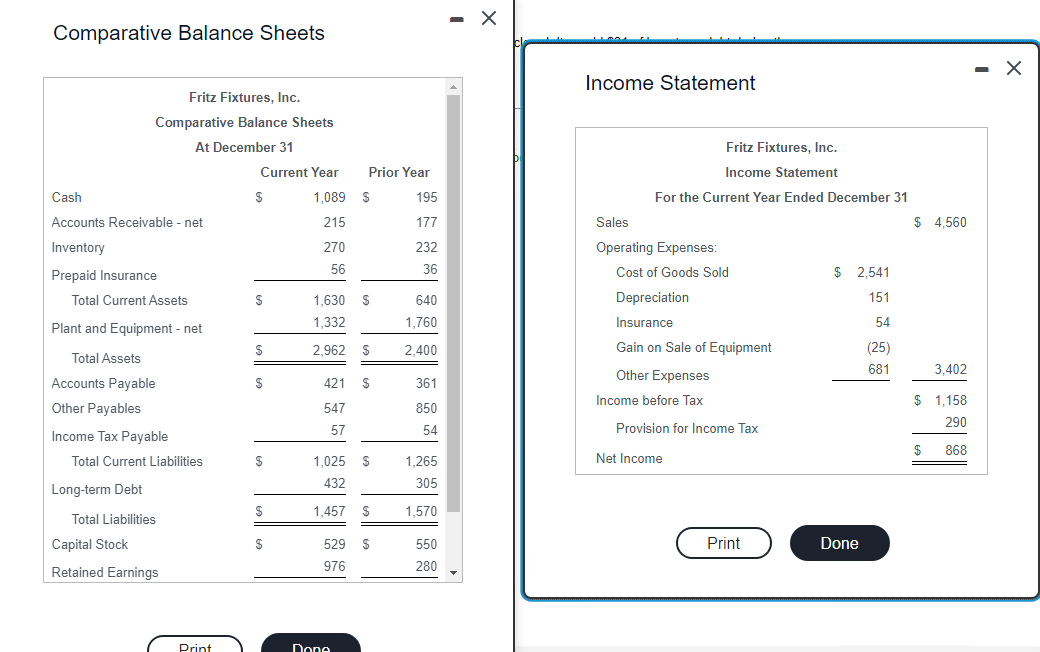Click the close X on Comparative Balance Sheets window
The height and width of the screenshot is (652, 1040).
pos(488,17)
